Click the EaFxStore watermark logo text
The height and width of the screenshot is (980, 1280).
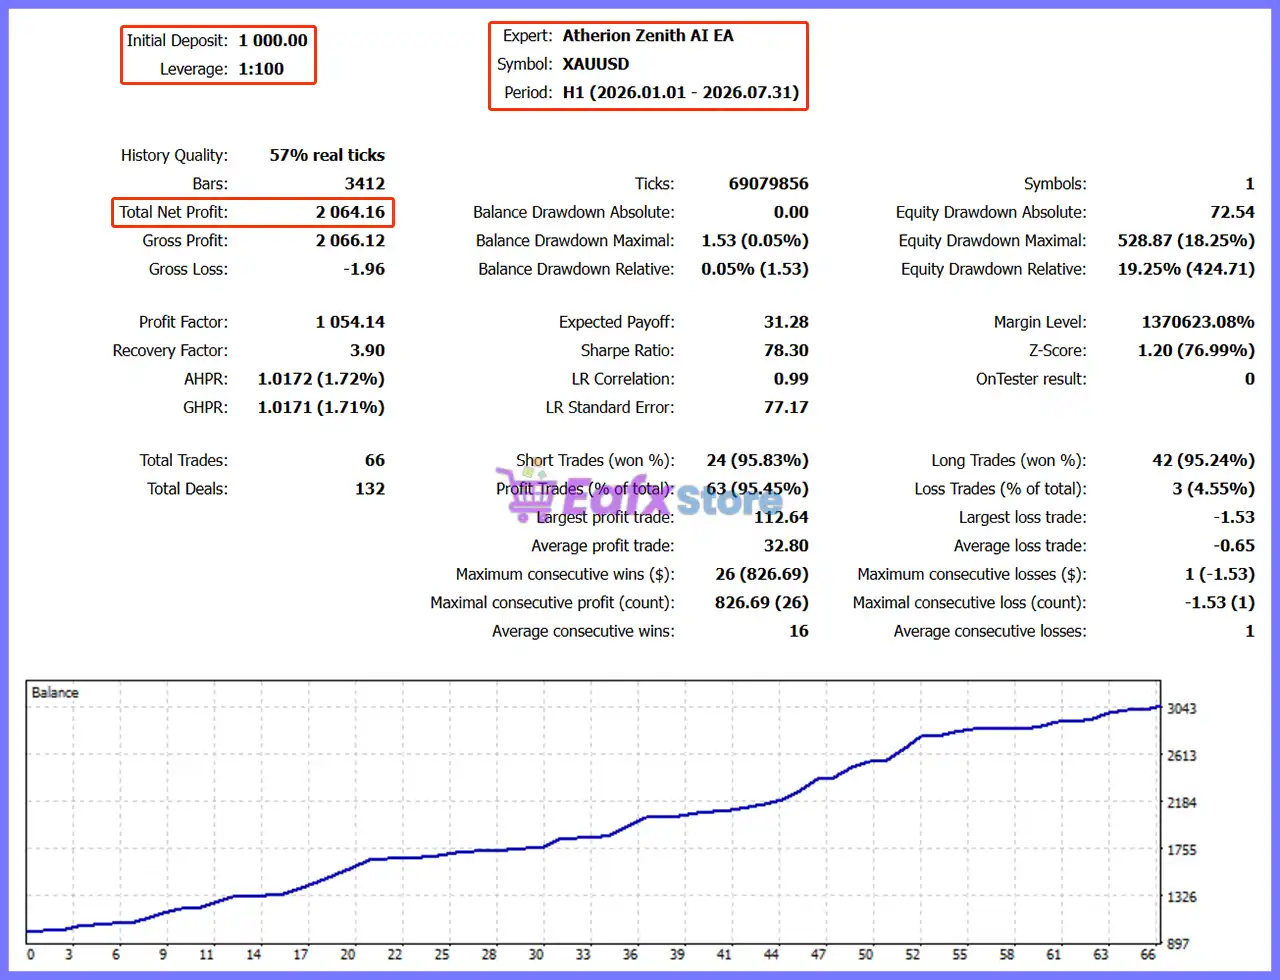[670, 495]
